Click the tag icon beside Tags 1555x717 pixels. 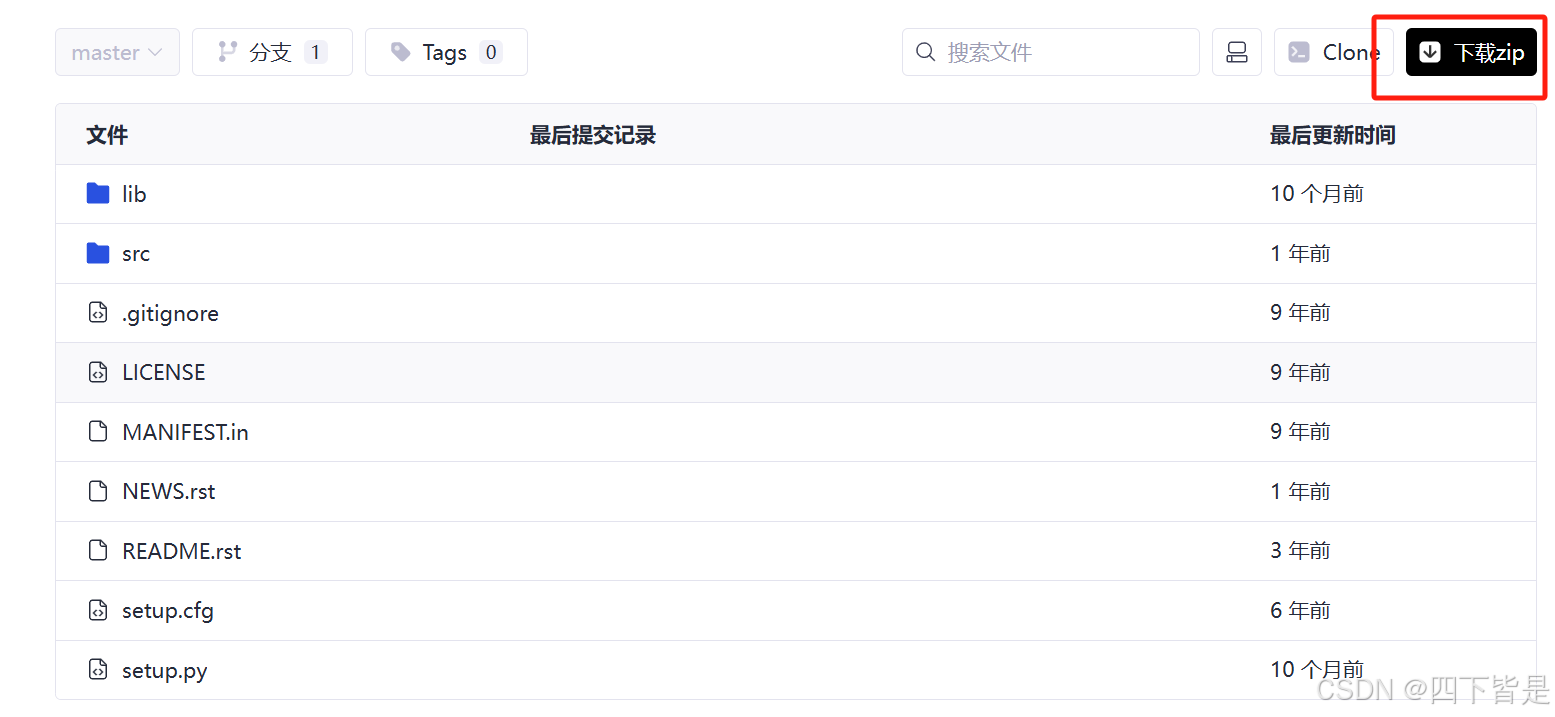[x=400, y=51]
